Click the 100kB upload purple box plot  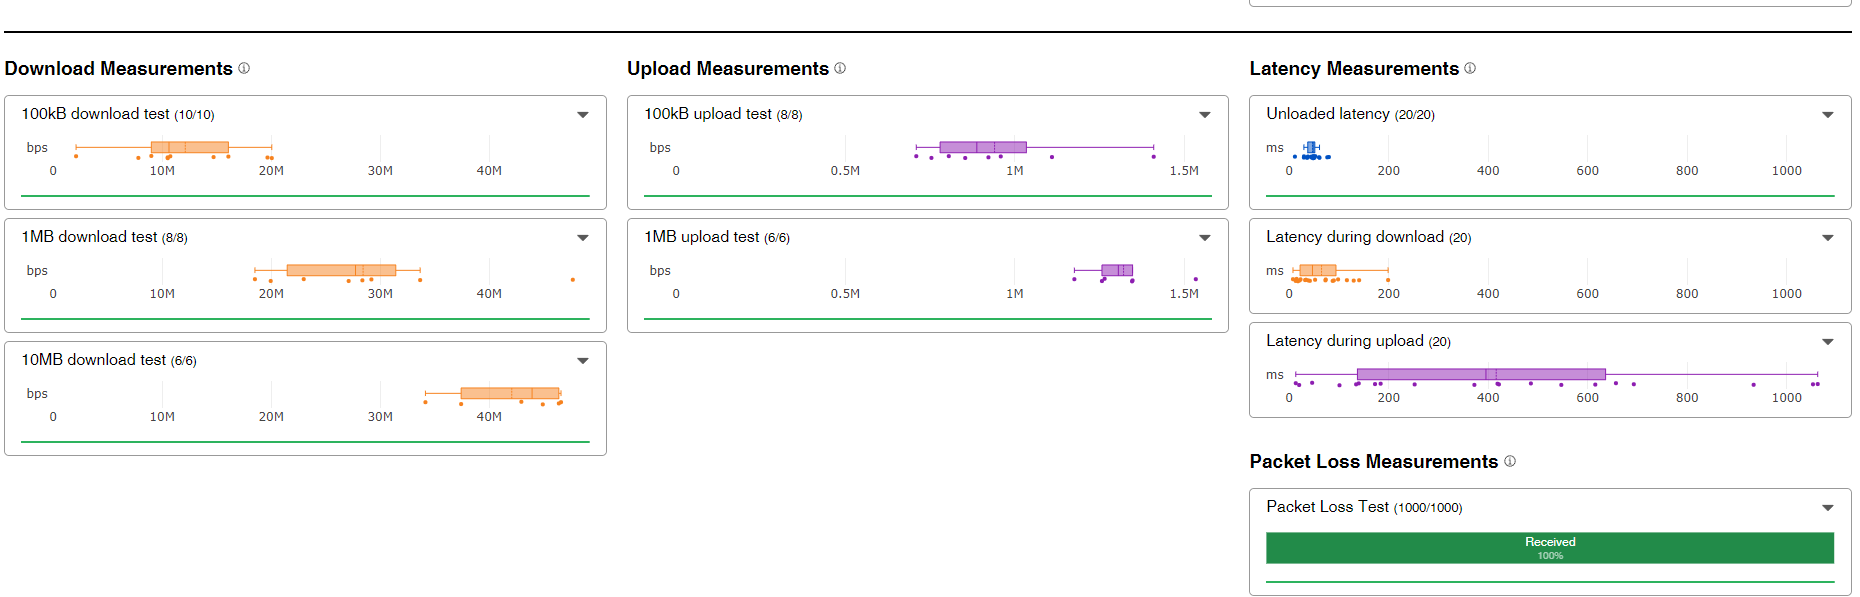983,147
